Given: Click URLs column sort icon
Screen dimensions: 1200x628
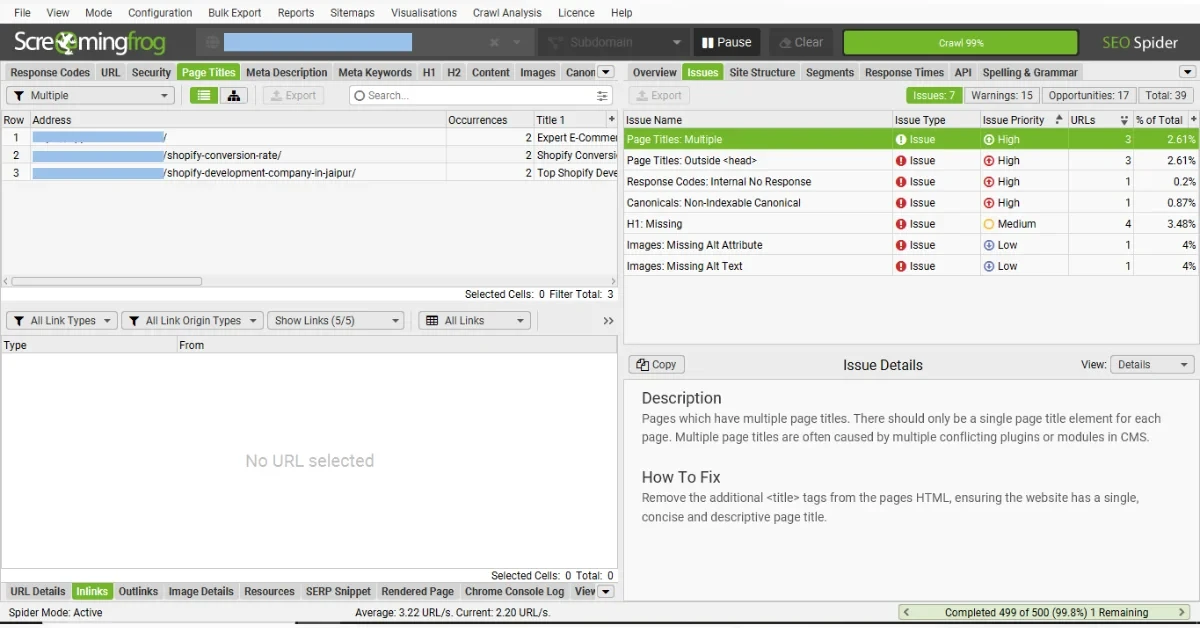Looking at the screenshot, I should (1124, 120).
